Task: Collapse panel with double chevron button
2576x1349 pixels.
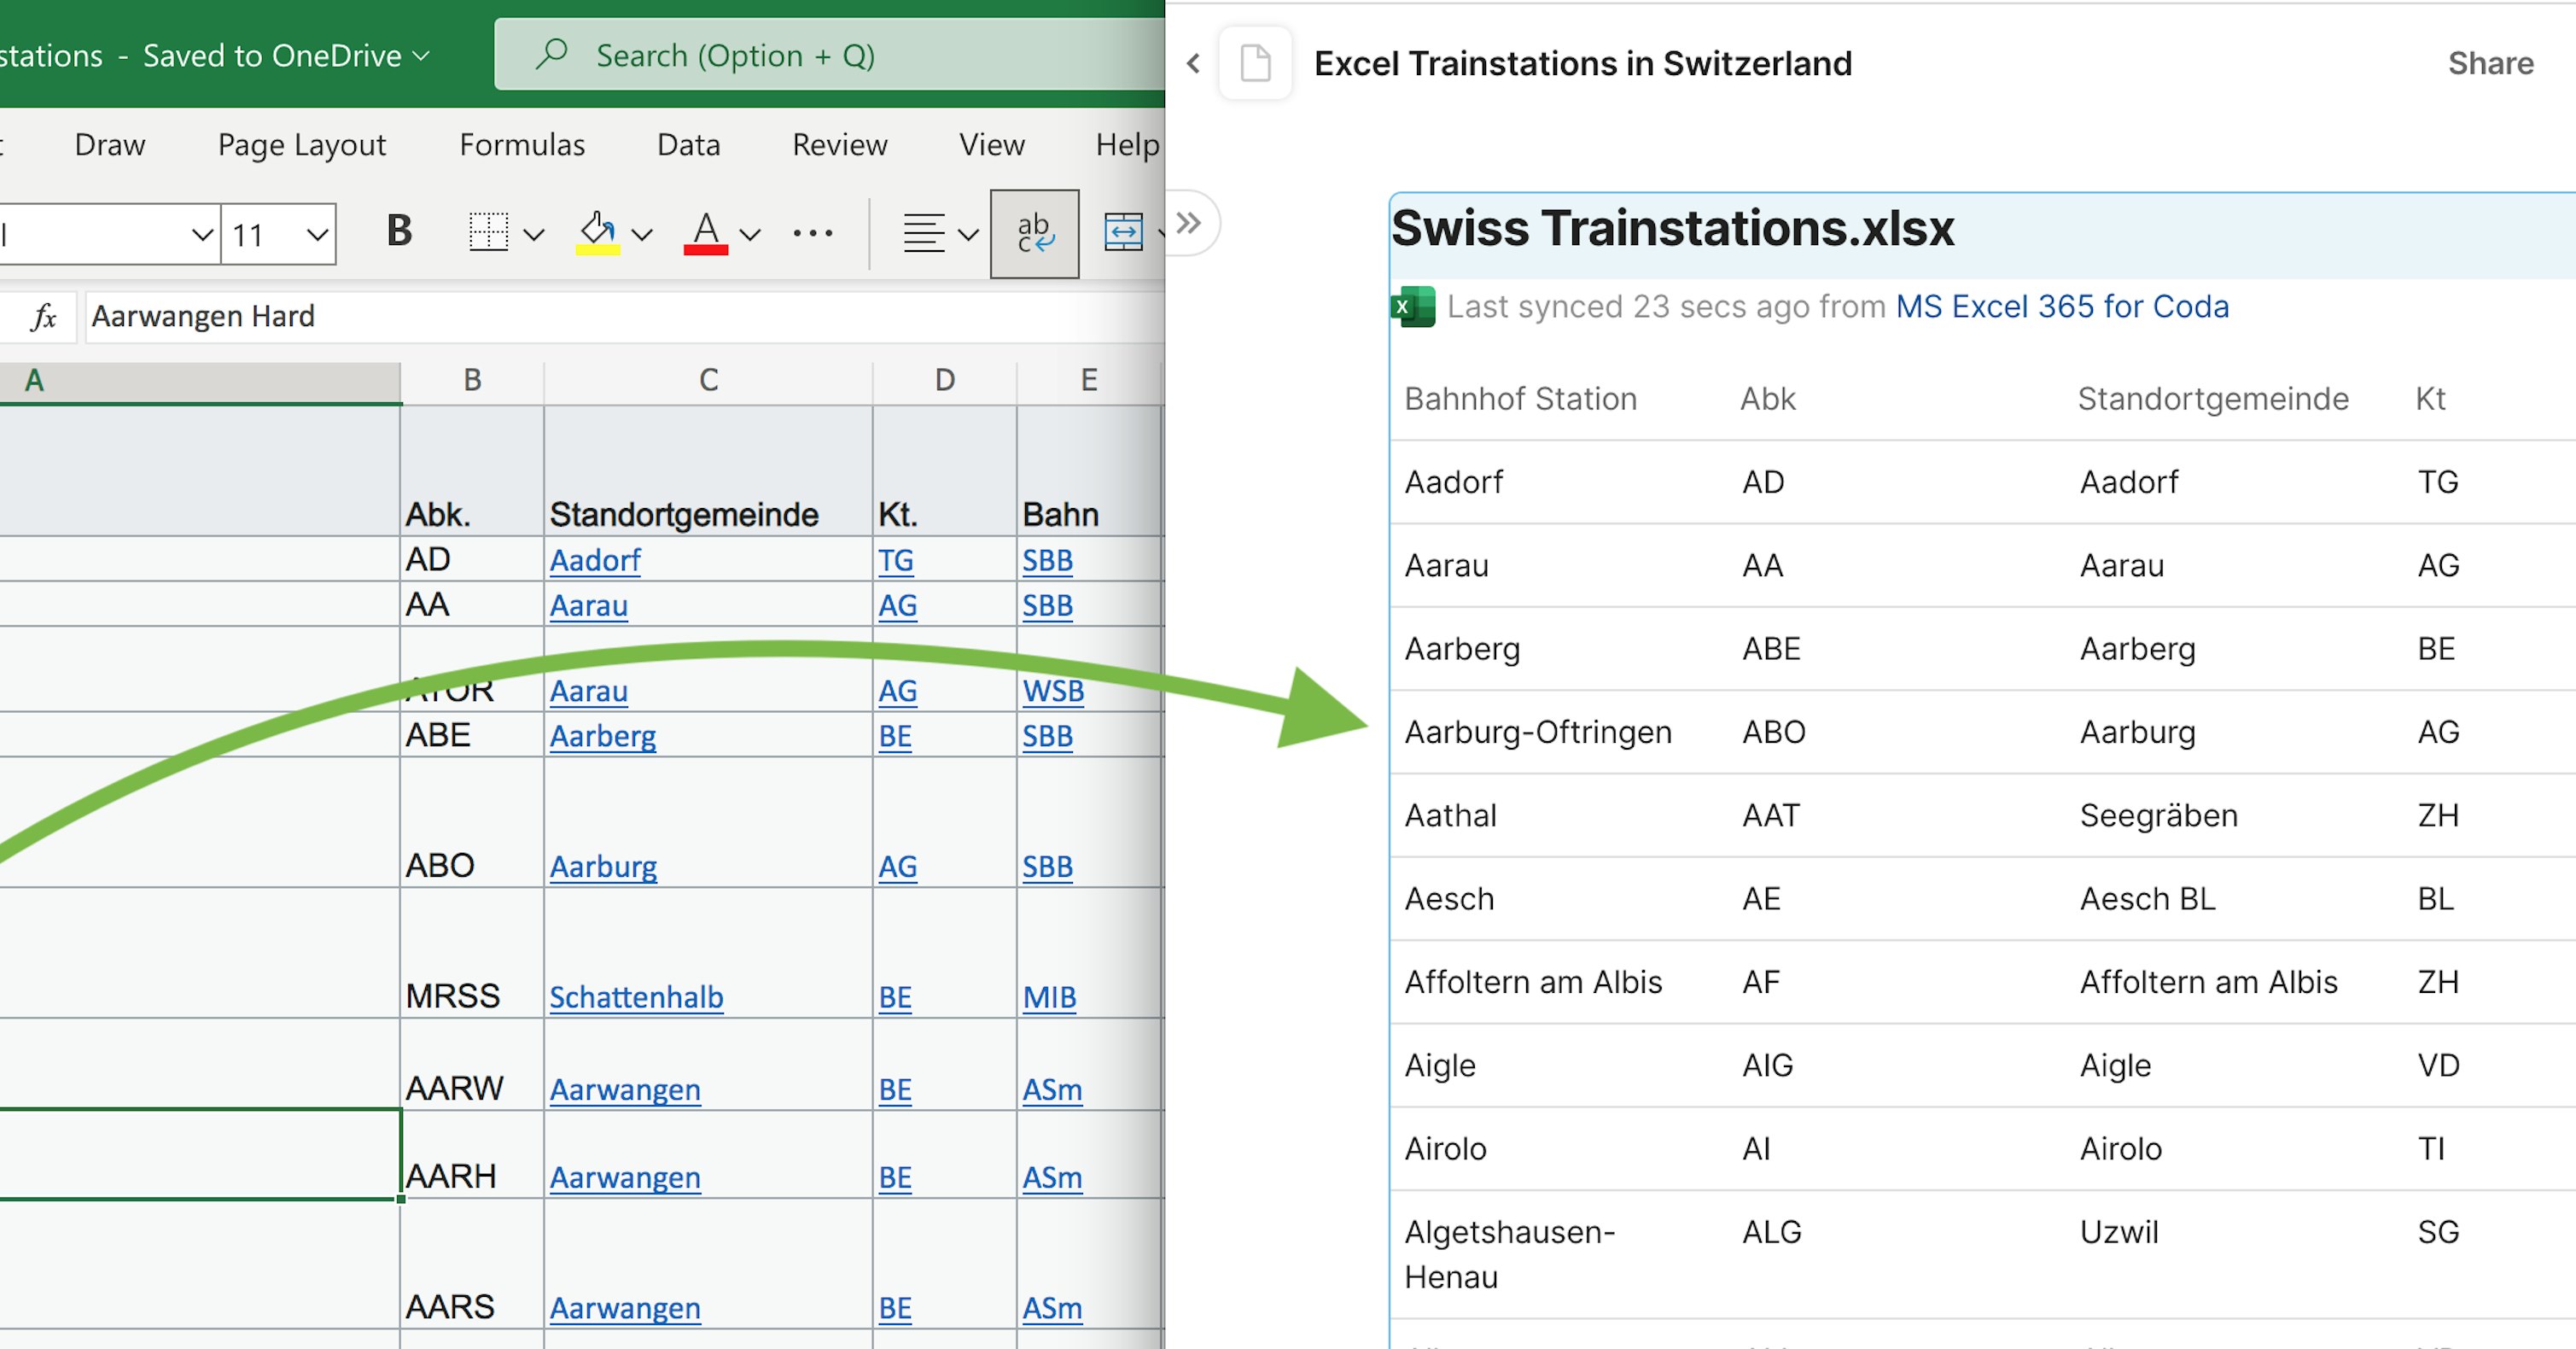Action: pyautogui.click(x=1188, y=222)
